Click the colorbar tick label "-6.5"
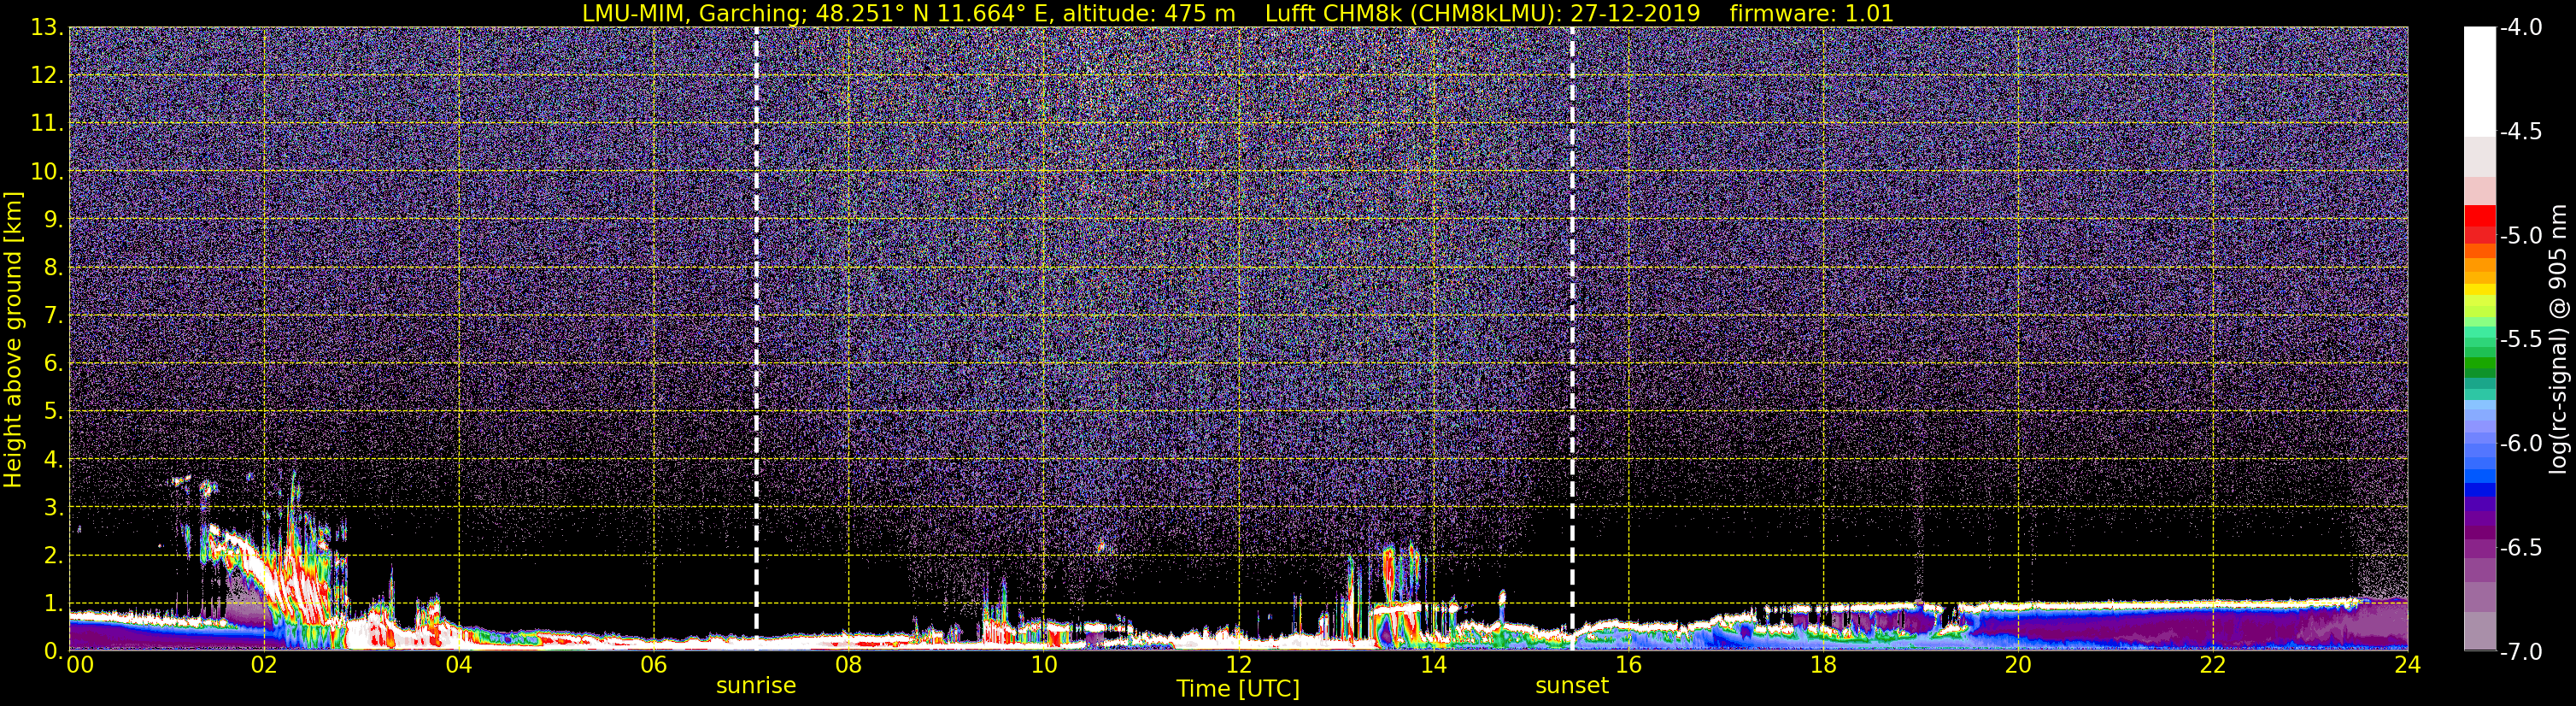The image size is (2576, 706). (x=2520, y=548)
